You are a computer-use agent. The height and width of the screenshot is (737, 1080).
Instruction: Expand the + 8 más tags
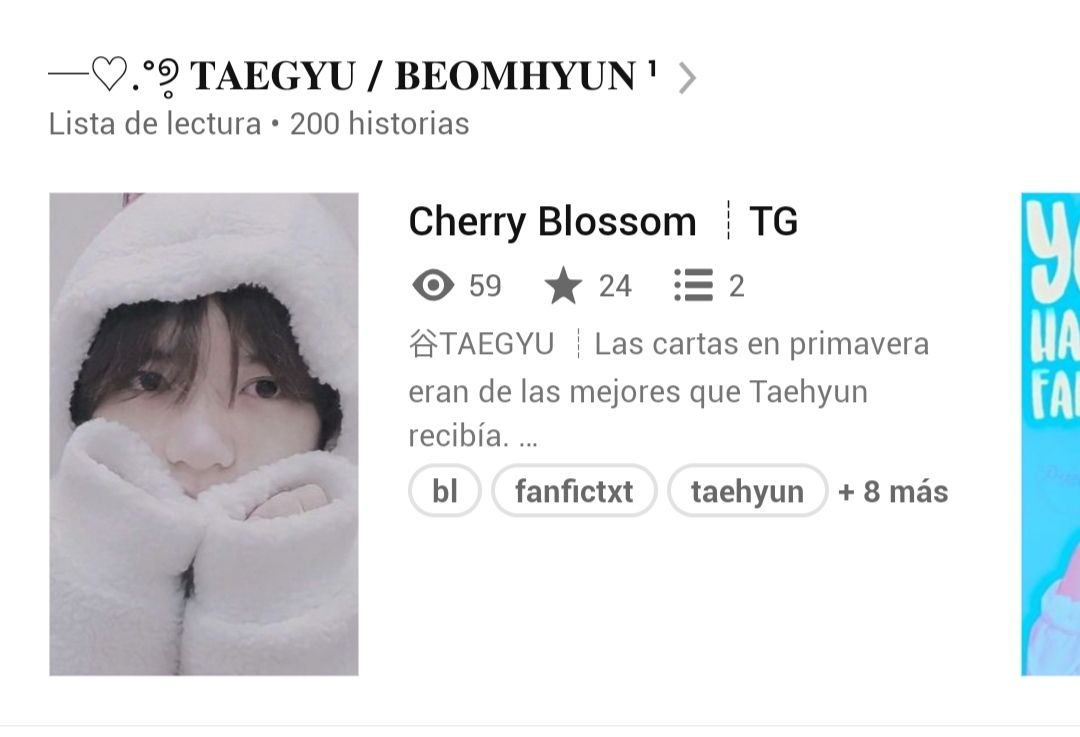(893, 492)
